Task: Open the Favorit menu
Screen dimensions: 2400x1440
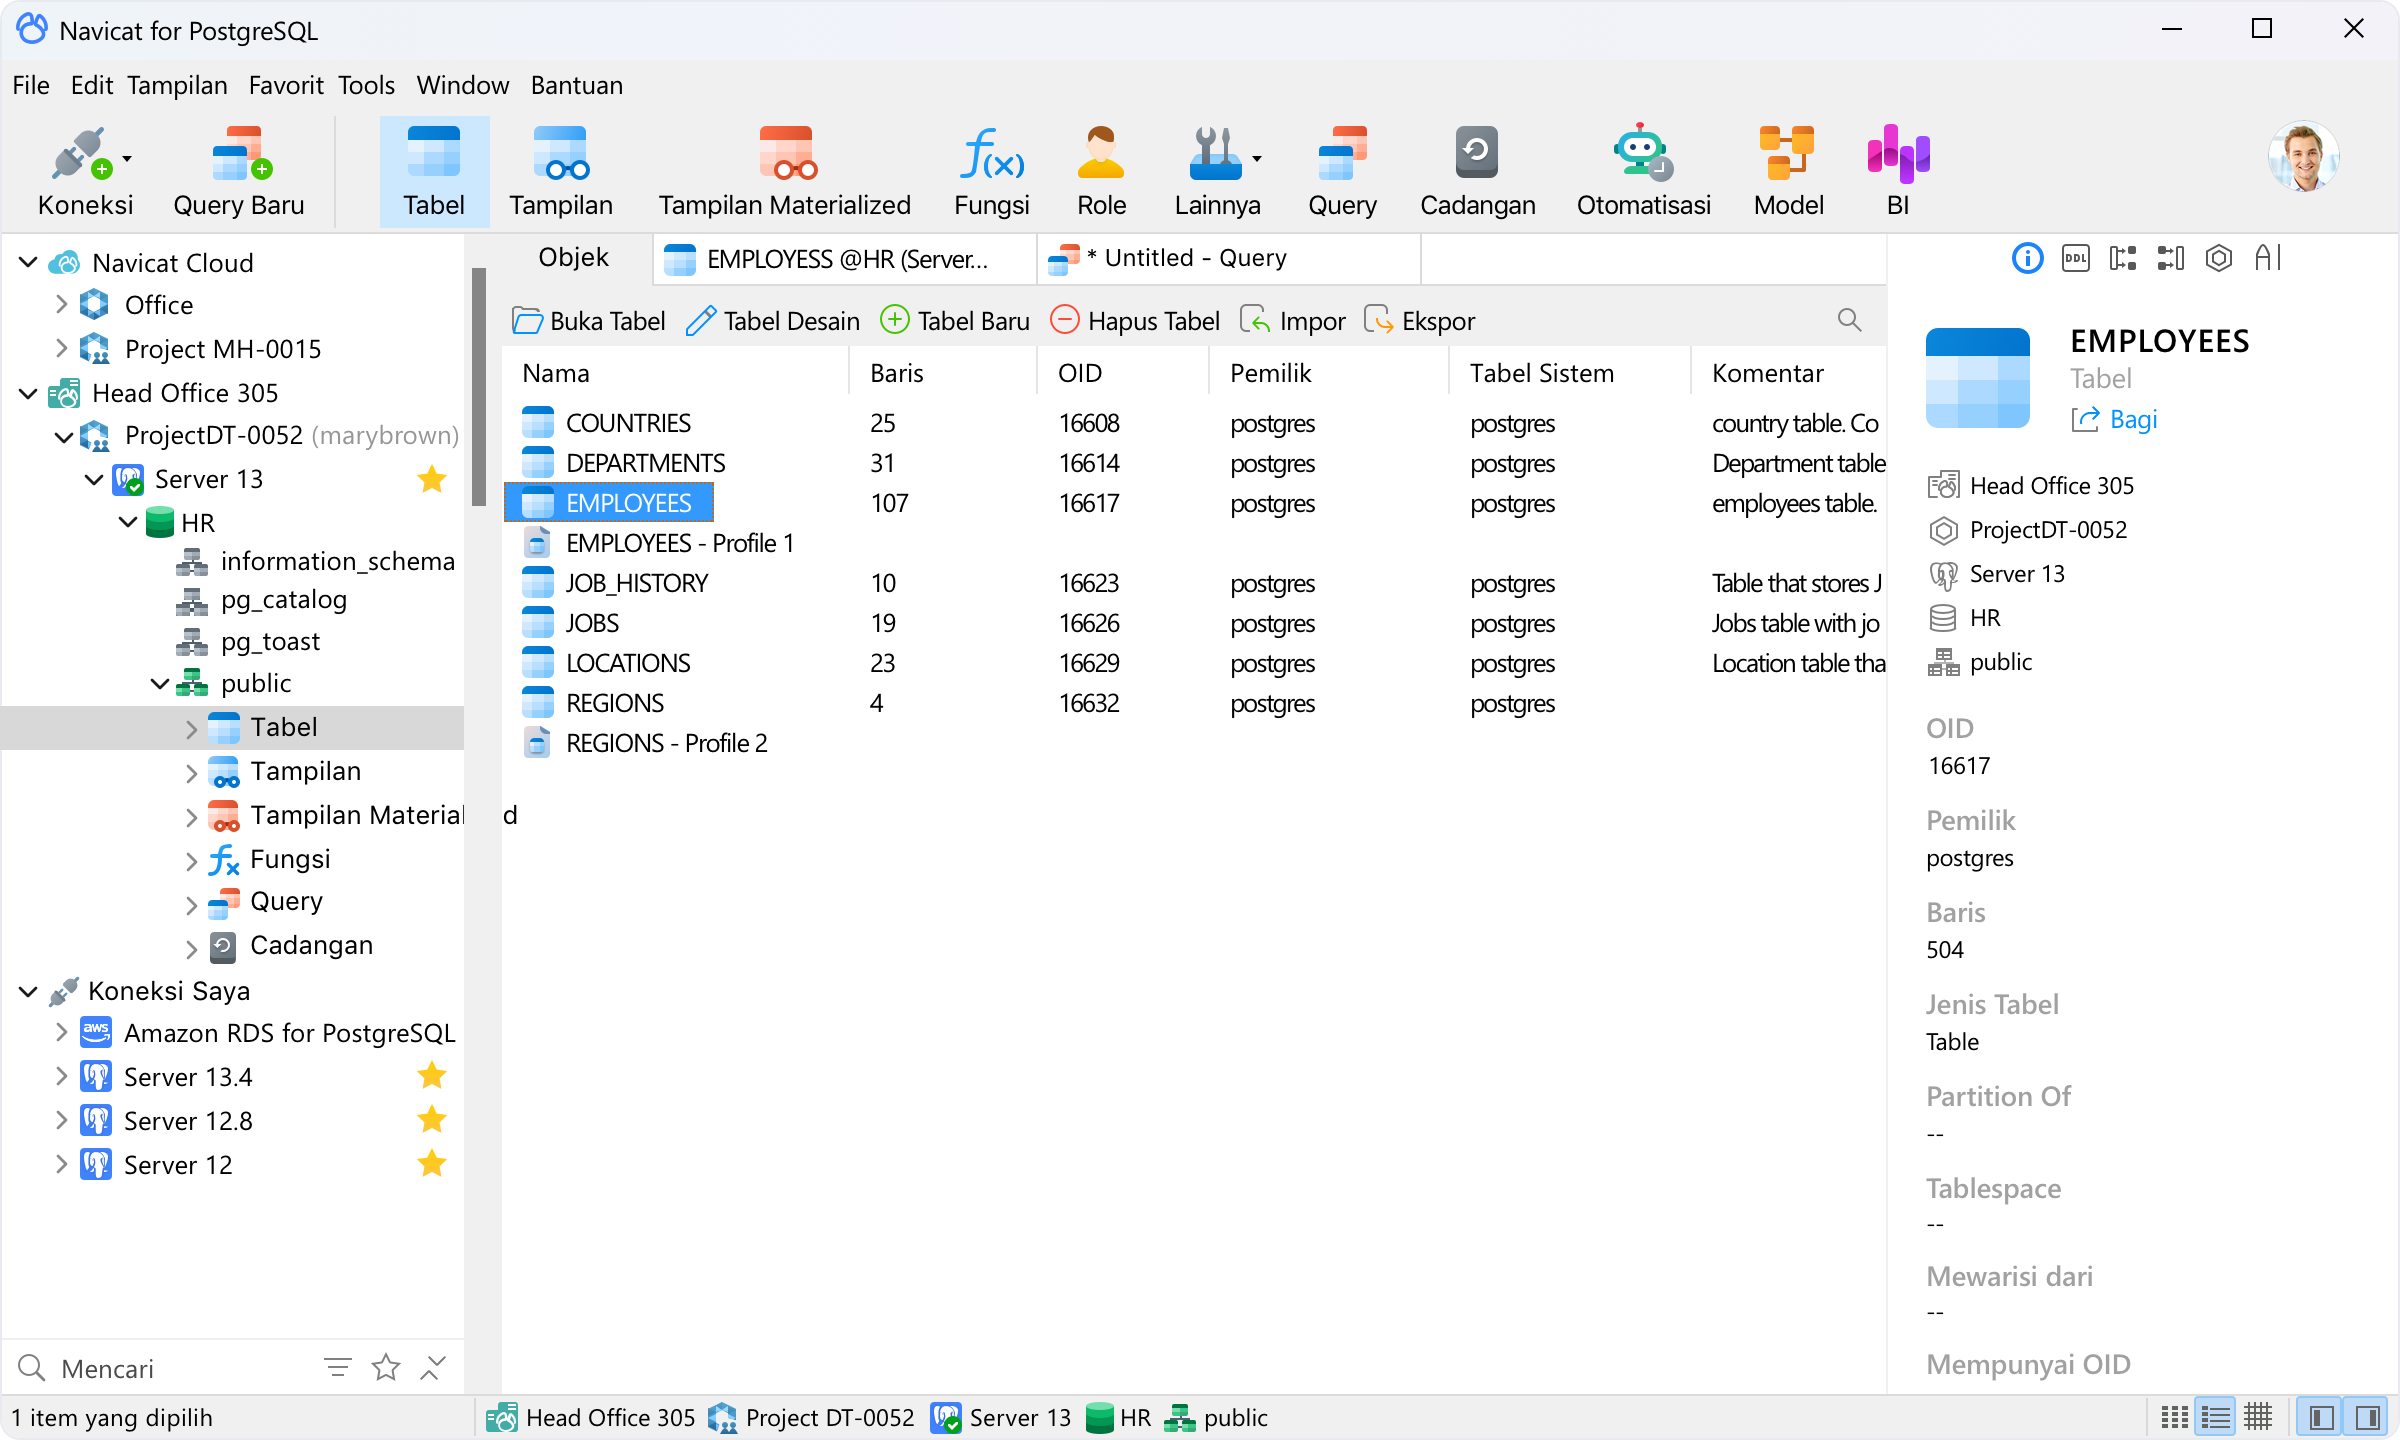Action: (x=286, y=85)
